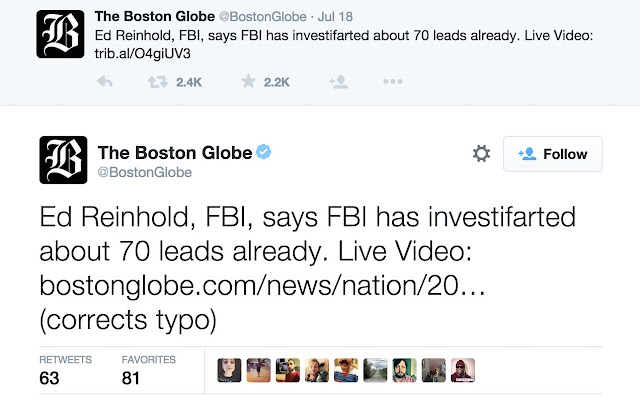Click the @BostonGlobe handle in main tweet

tap(144, 172)
